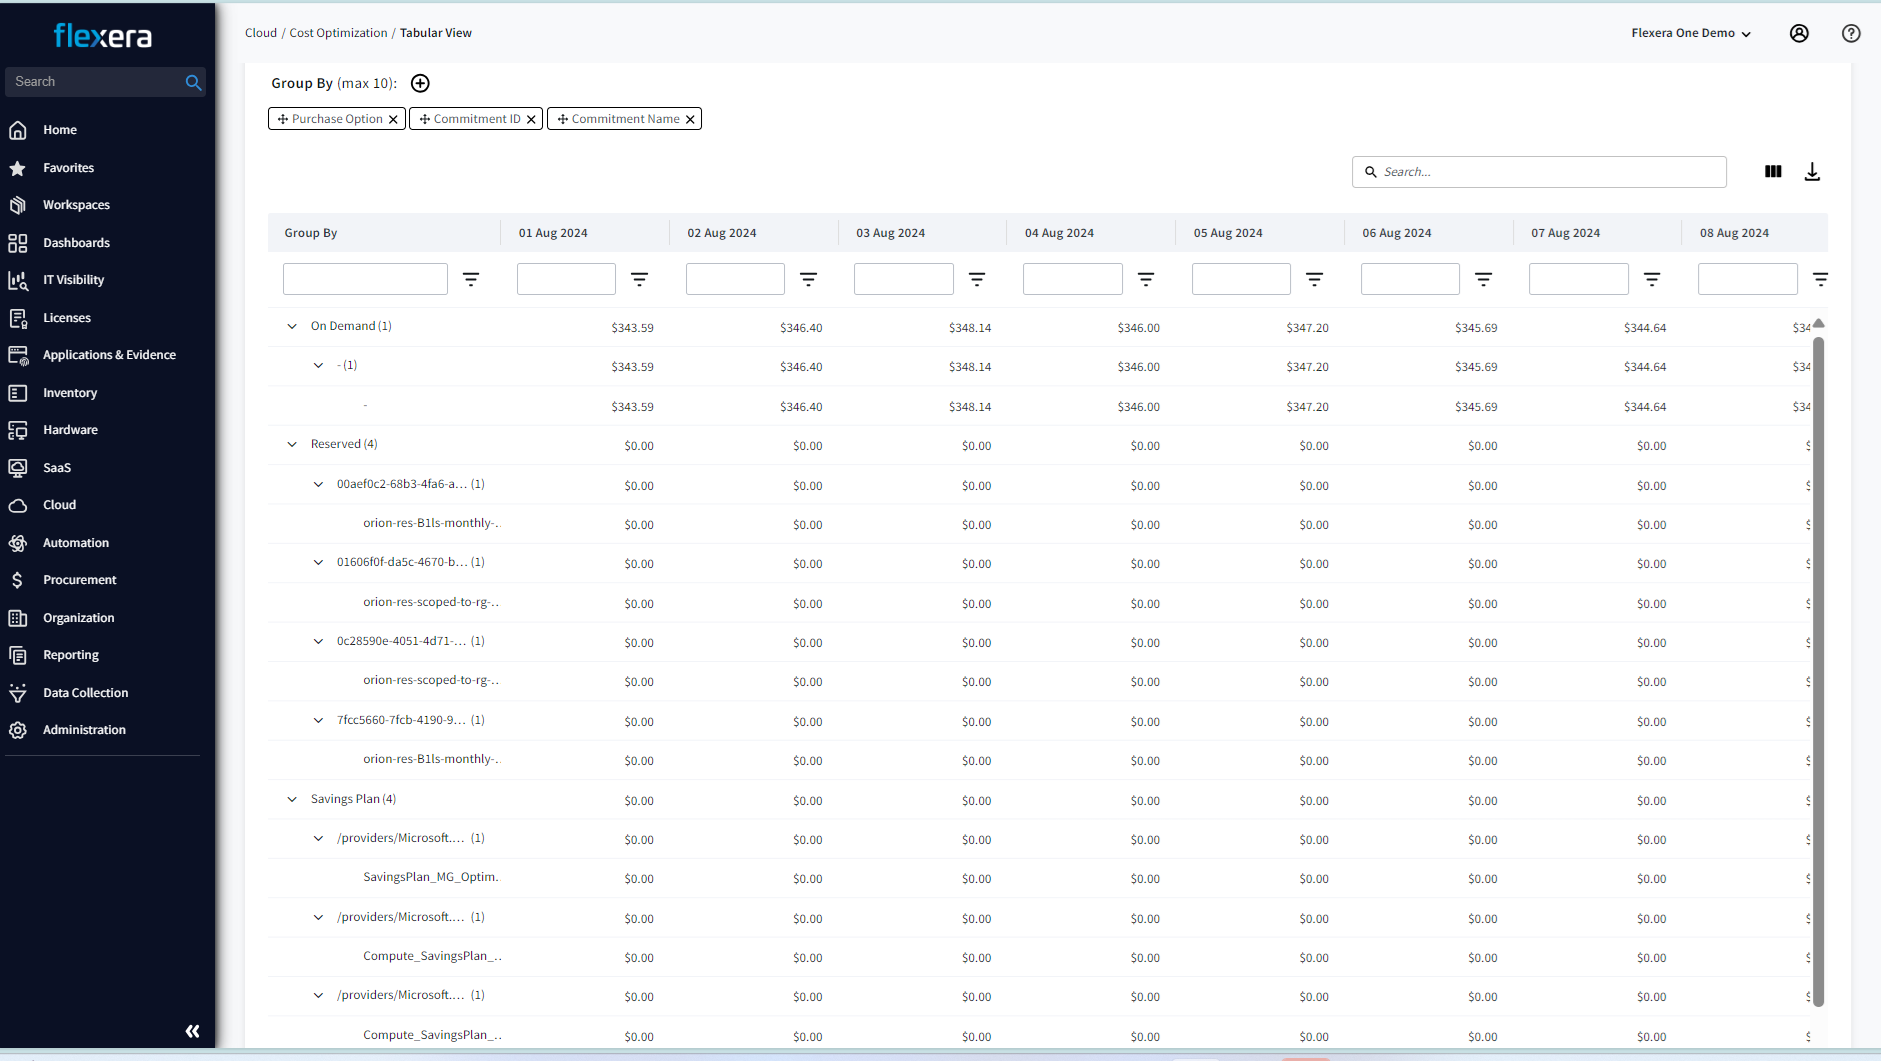
Task: Collapse the On Demand group row
Action: [x=292, y=326]
